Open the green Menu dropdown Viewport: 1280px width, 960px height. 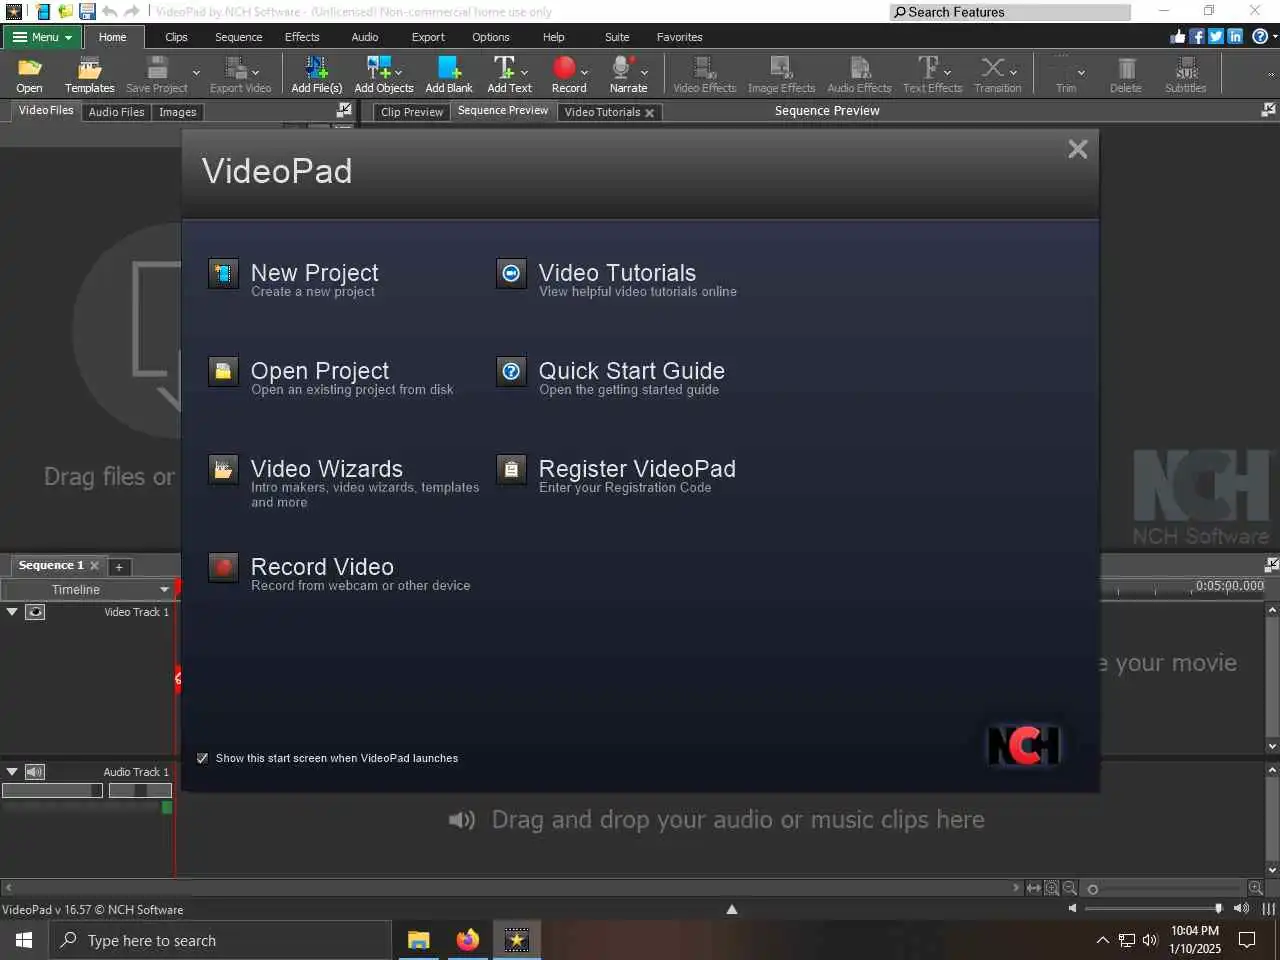click(x=42, y=37)
